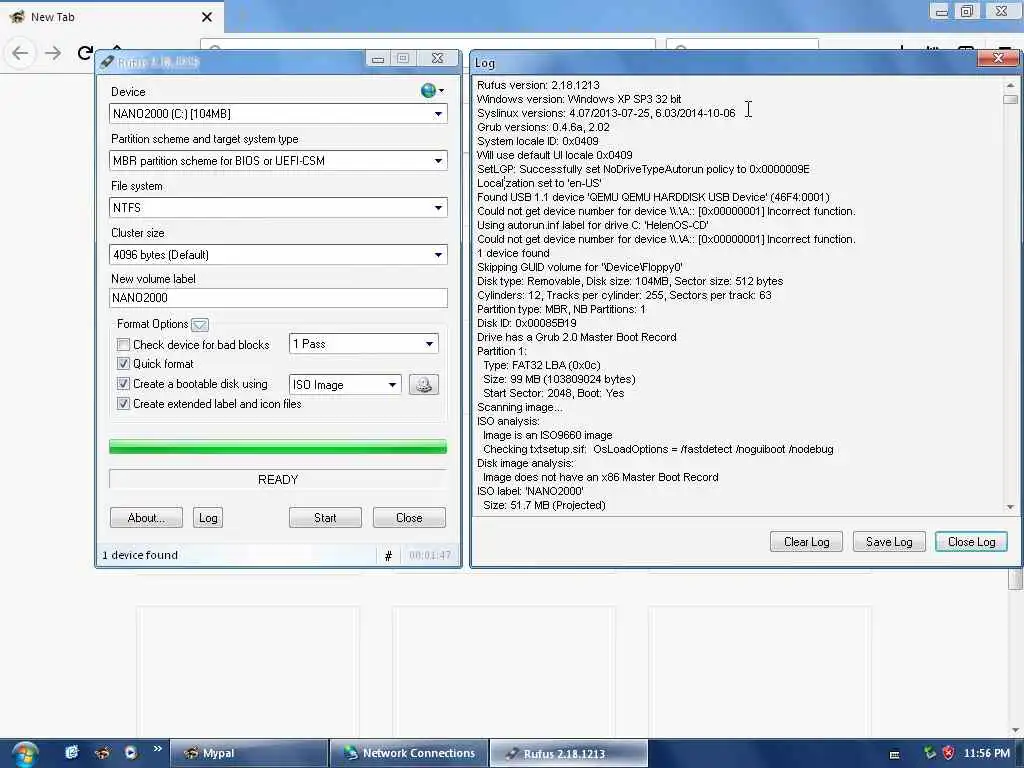The height and width of the screenshot is (768, 1024).
Task: Click log line 'Drive has a Grub 2.0 Master Boot Record'
Action: pyautogui.click(x=577, y=337)
